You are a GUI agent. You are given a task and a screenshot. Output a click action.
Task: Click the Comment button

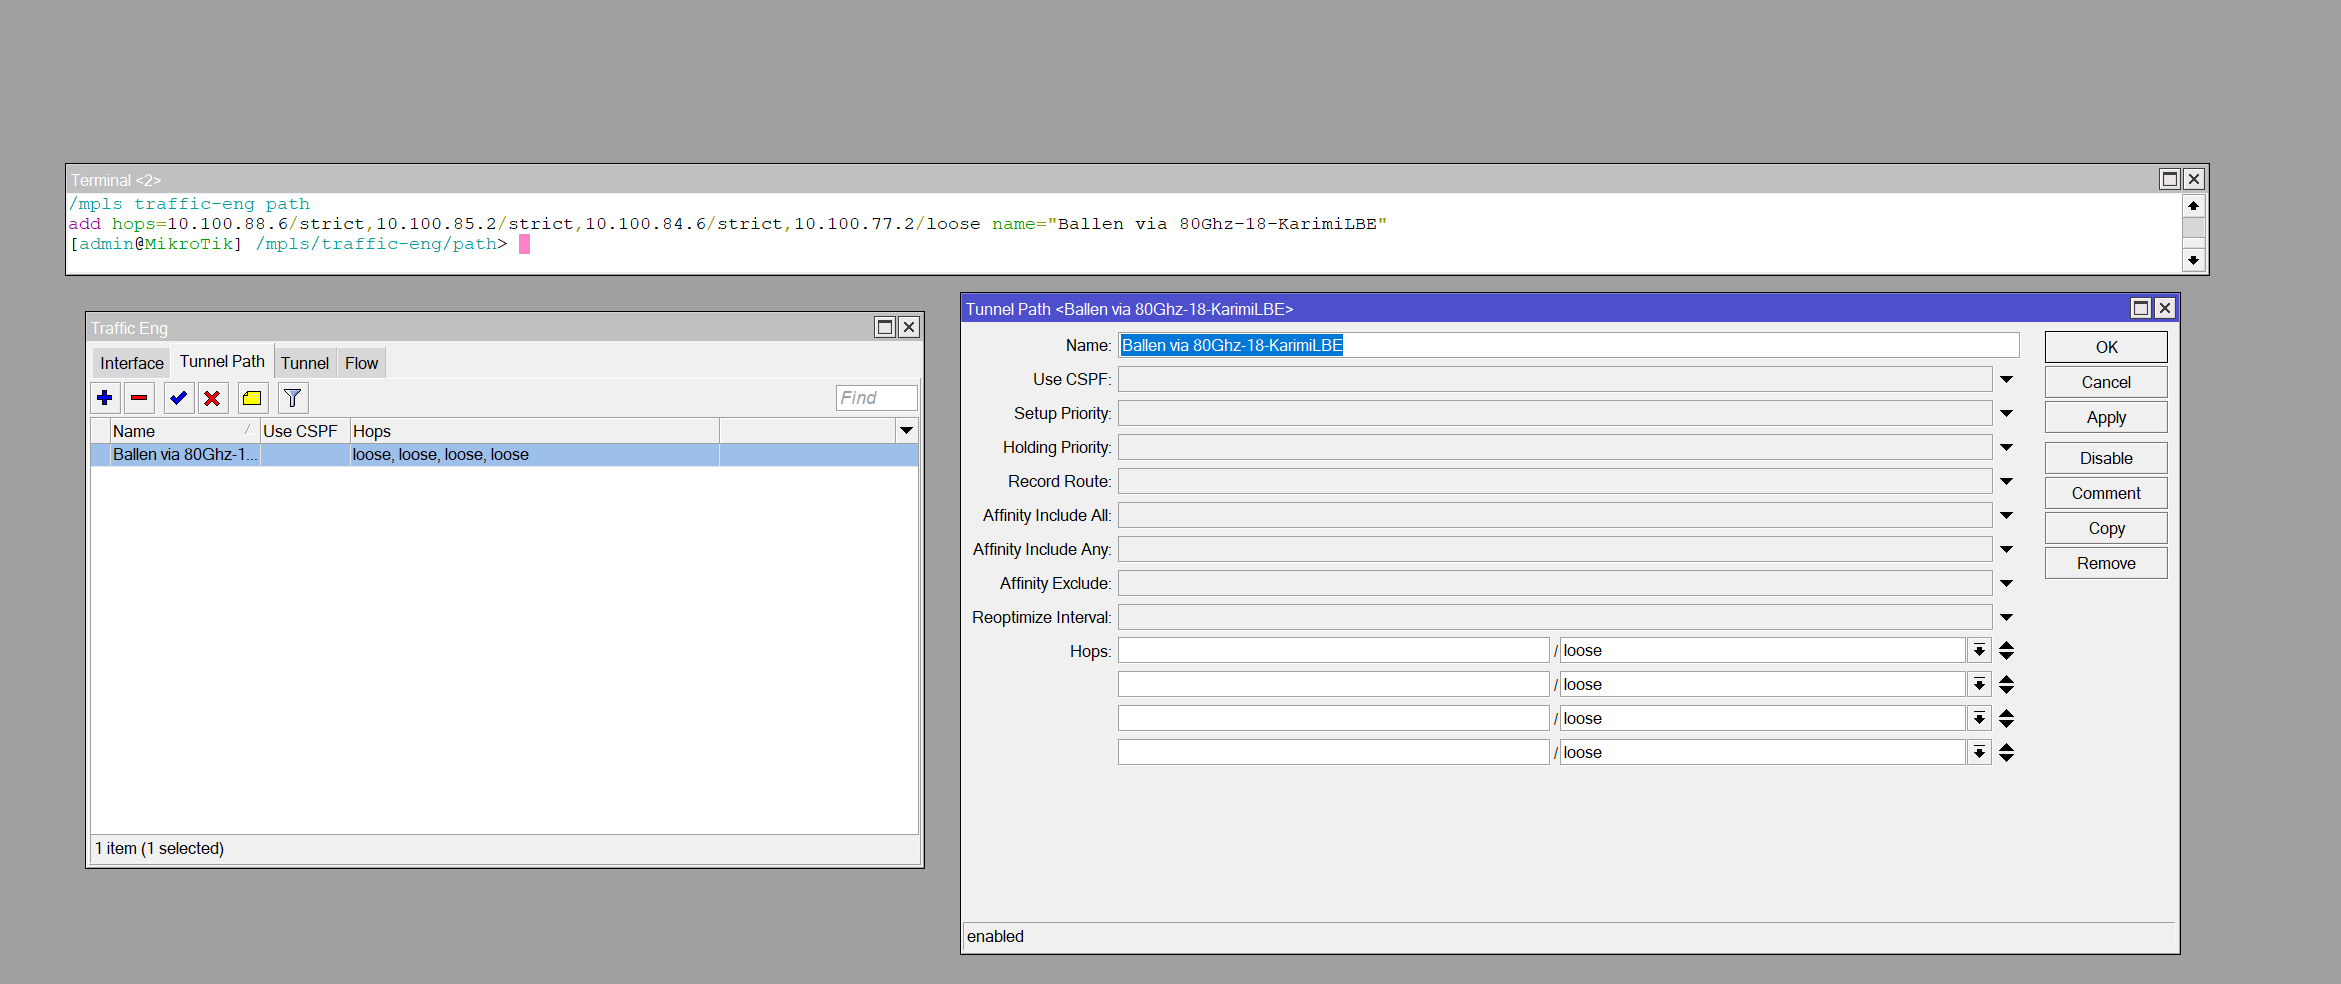click(2106, 493)
